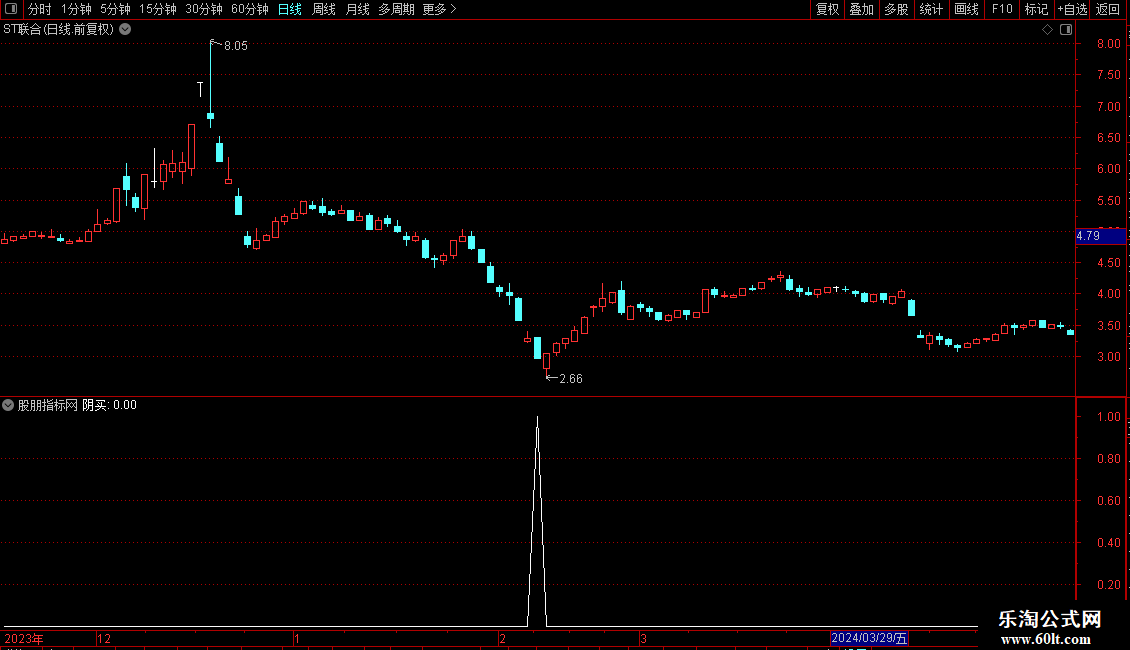Select the 60分钟 period tab
The image size is (1130, 650).
point(250,9)
